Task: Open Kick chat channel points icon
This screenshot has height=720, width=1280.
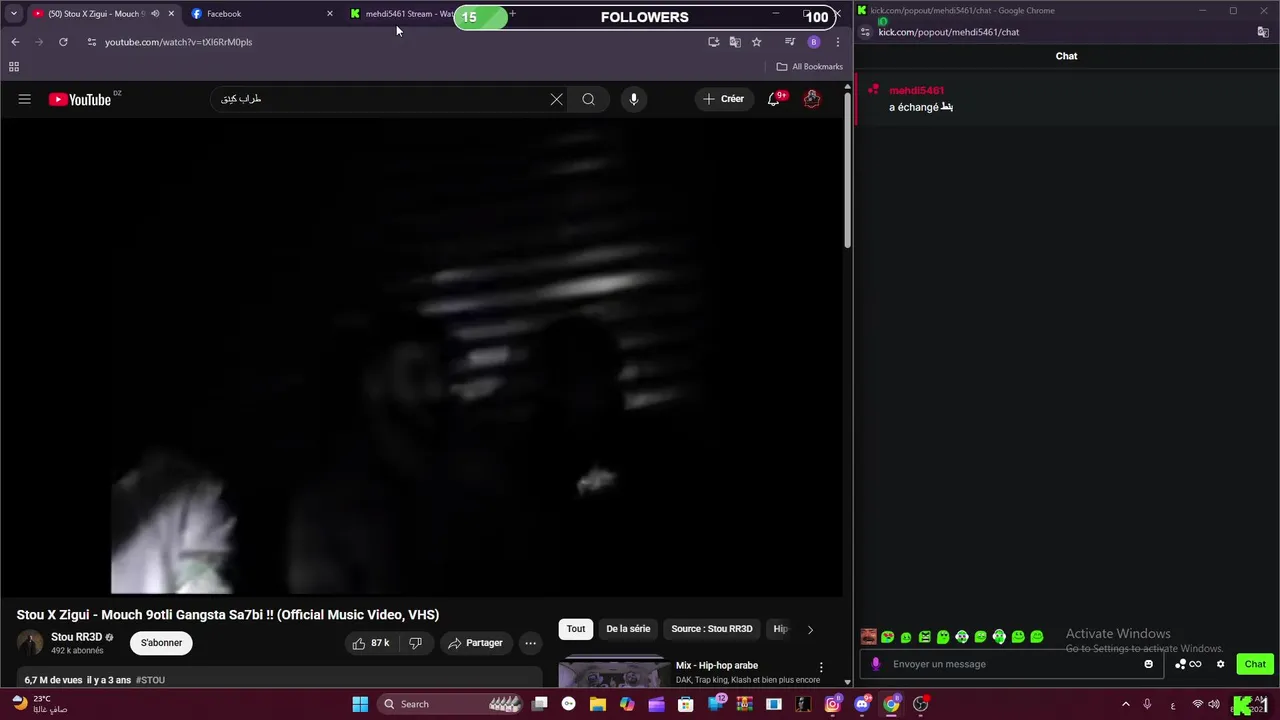Action: click(x=1188, y=664)
